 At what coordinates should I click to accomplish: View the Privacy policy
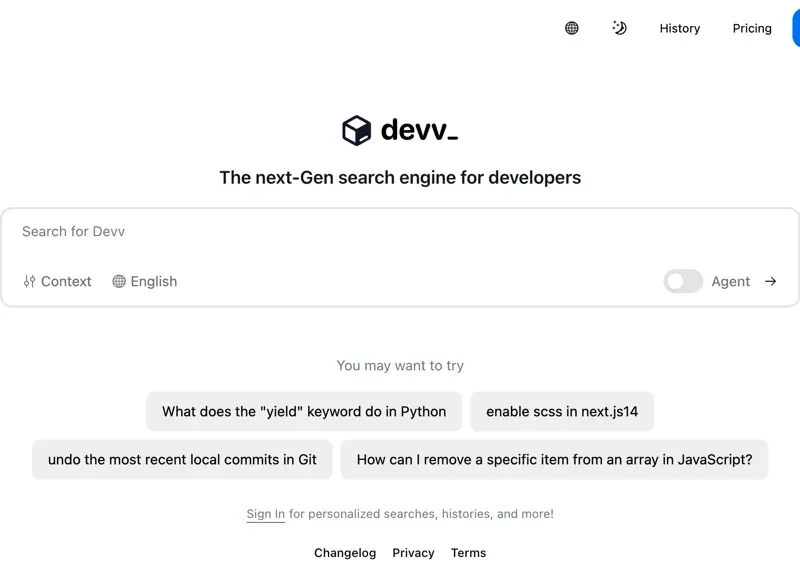(x=413, y=552)
